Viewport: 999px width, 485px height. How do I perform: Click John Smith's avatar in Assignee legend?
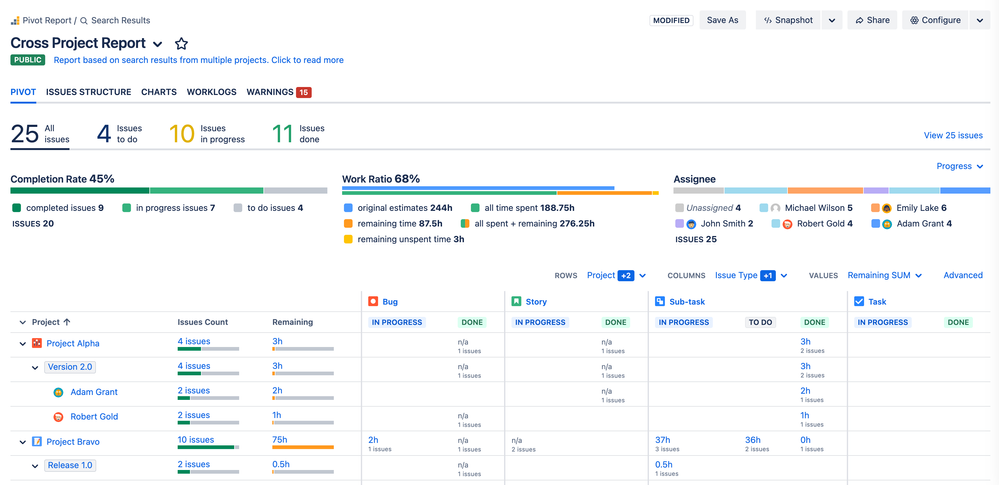click(x=691, y=224)
